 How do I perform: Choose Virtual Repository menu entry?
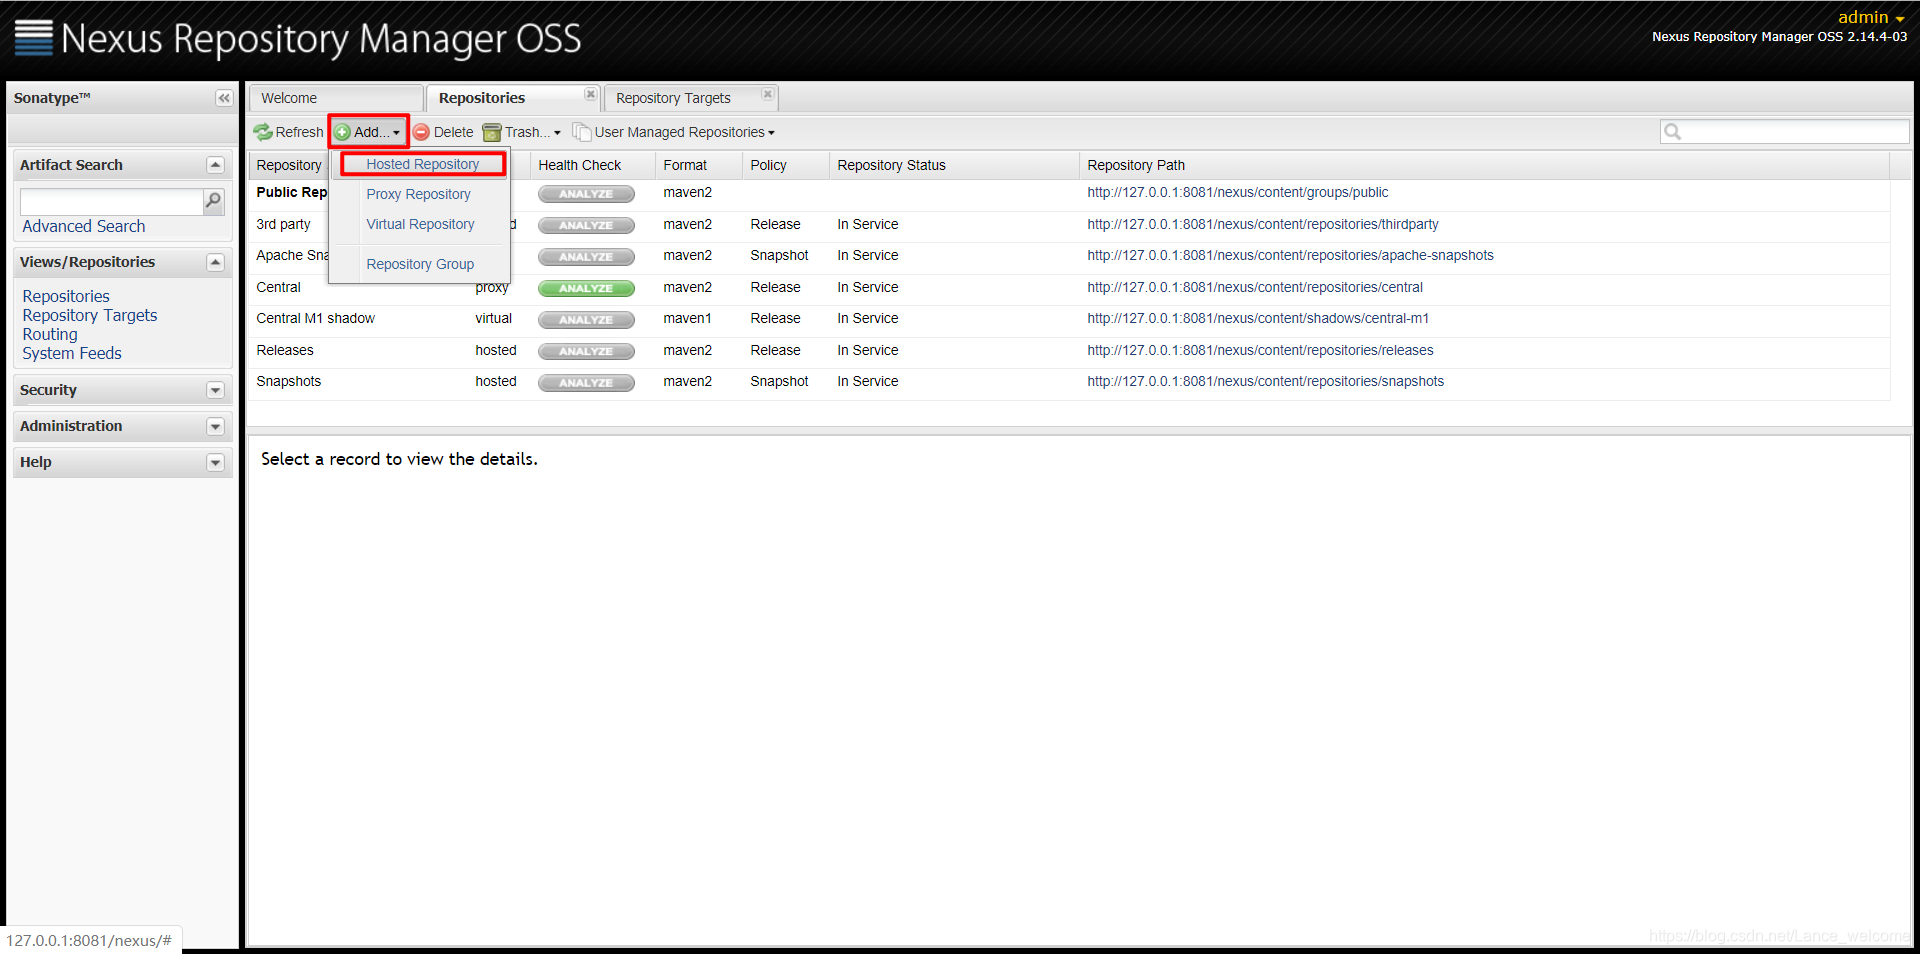(420, 224)
